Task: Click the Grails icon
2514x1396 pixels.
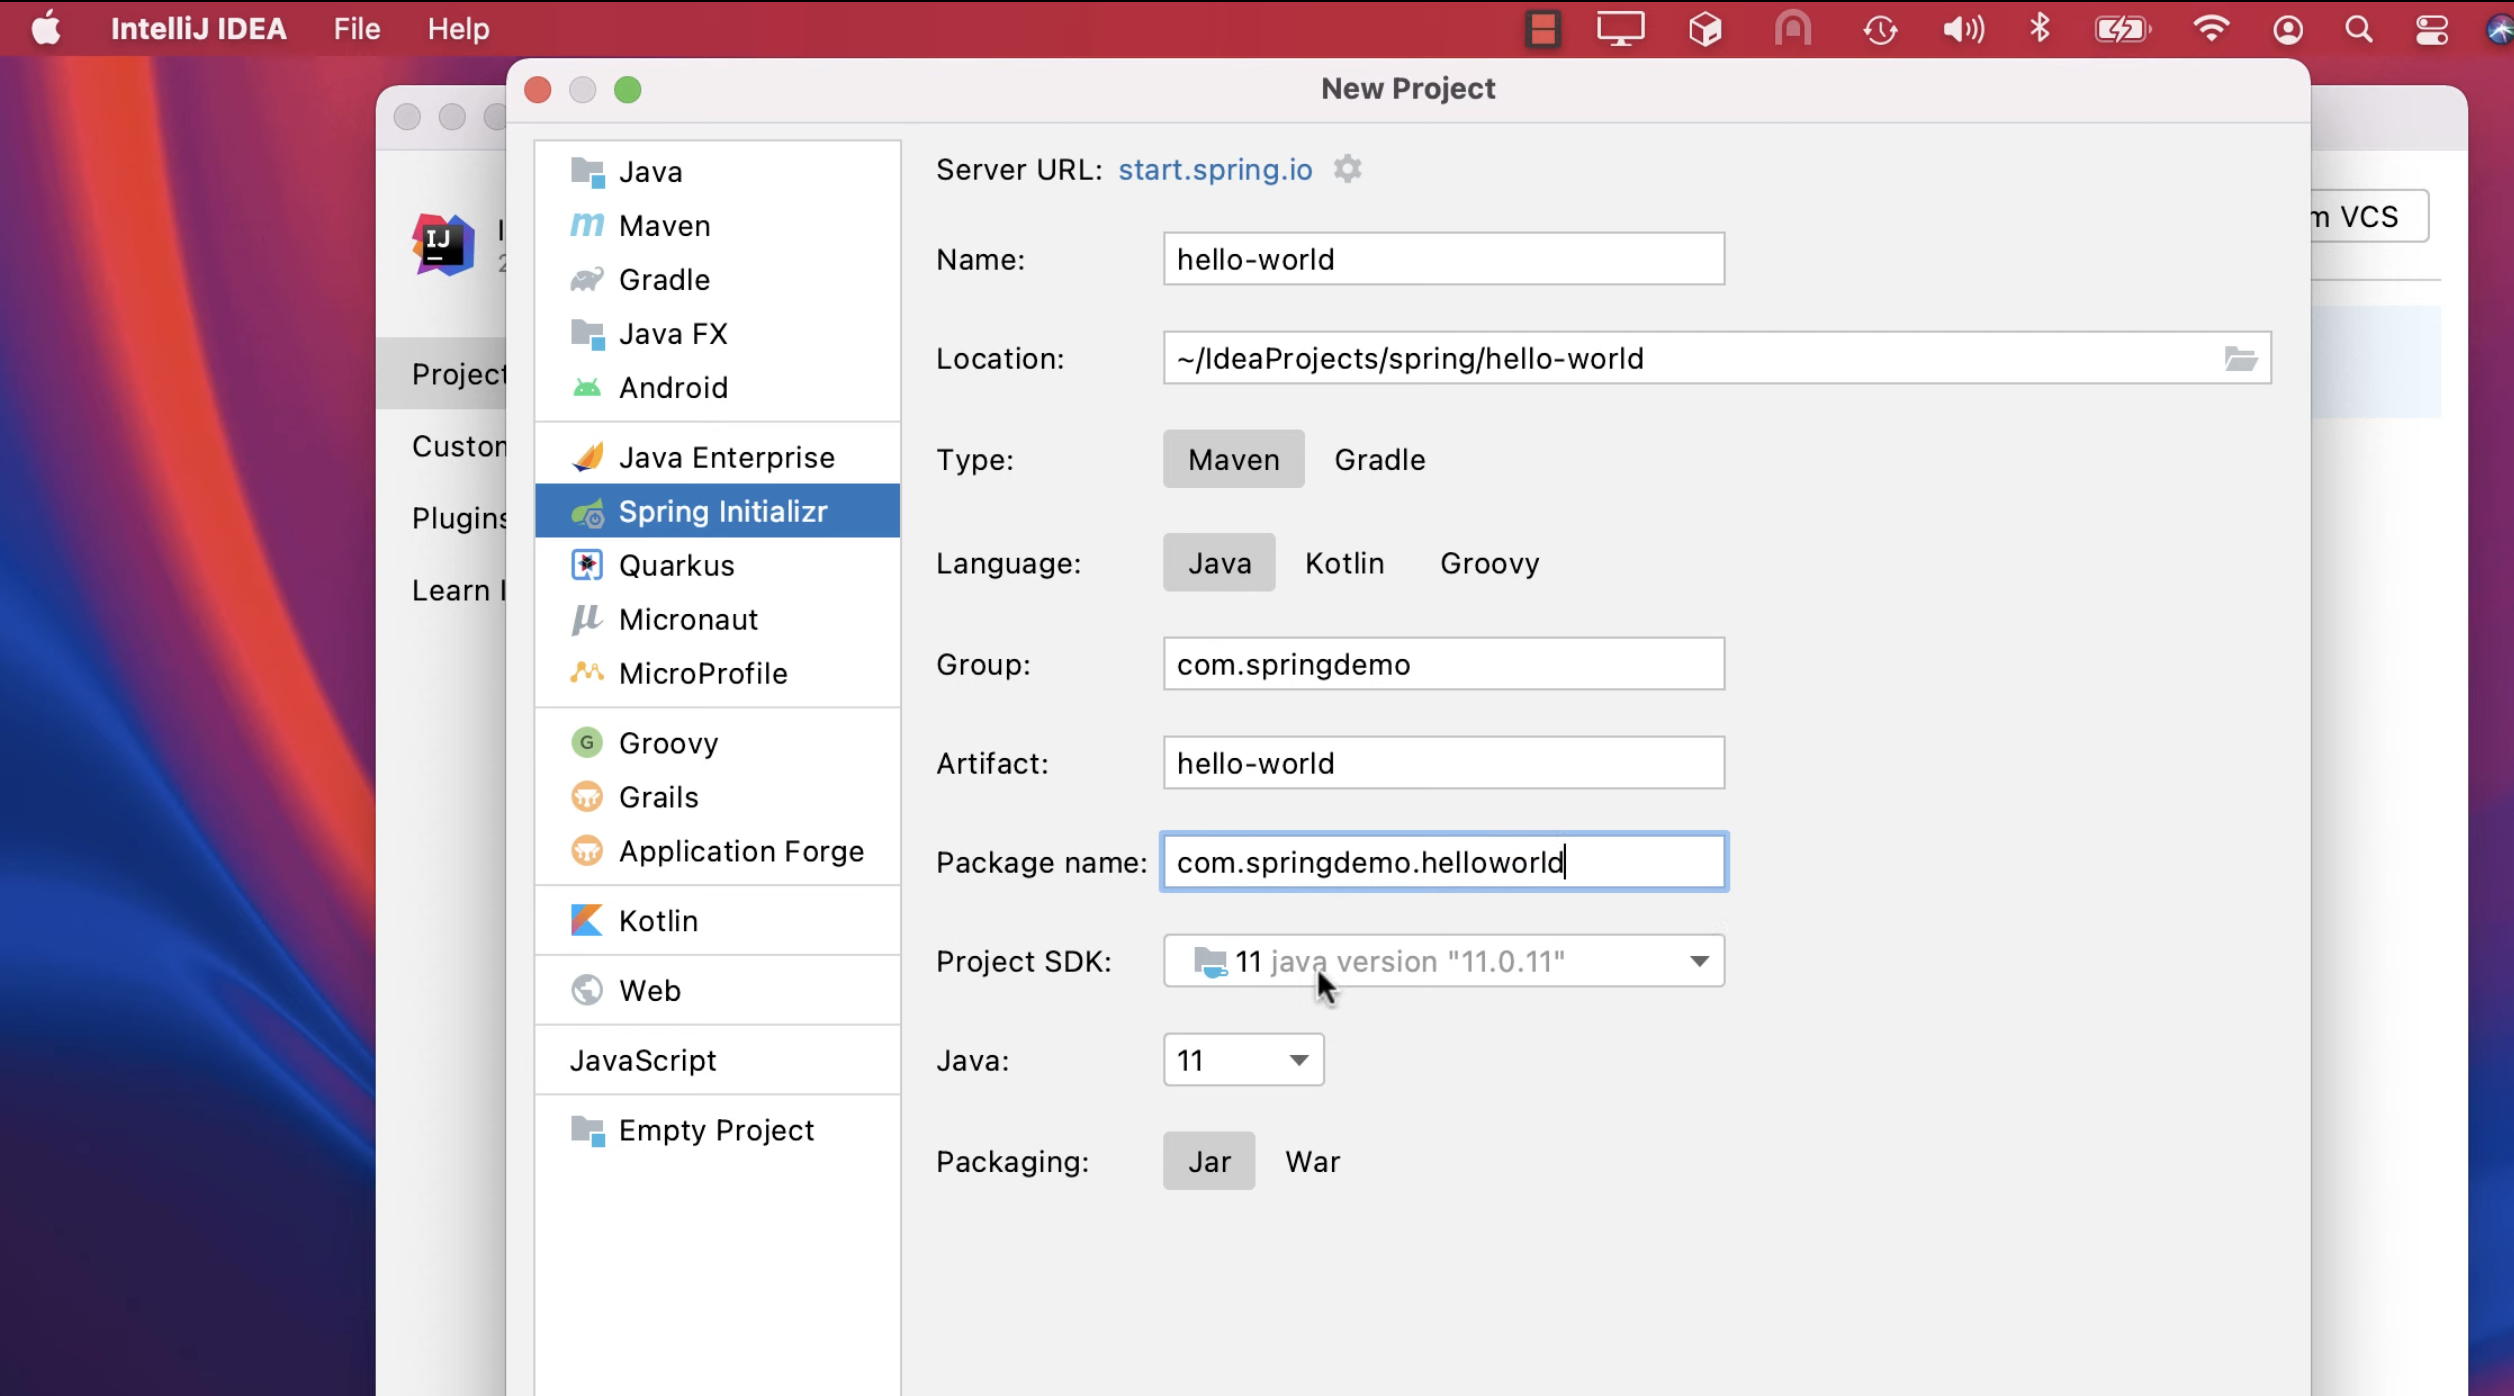Action: (x=587, y=797)
